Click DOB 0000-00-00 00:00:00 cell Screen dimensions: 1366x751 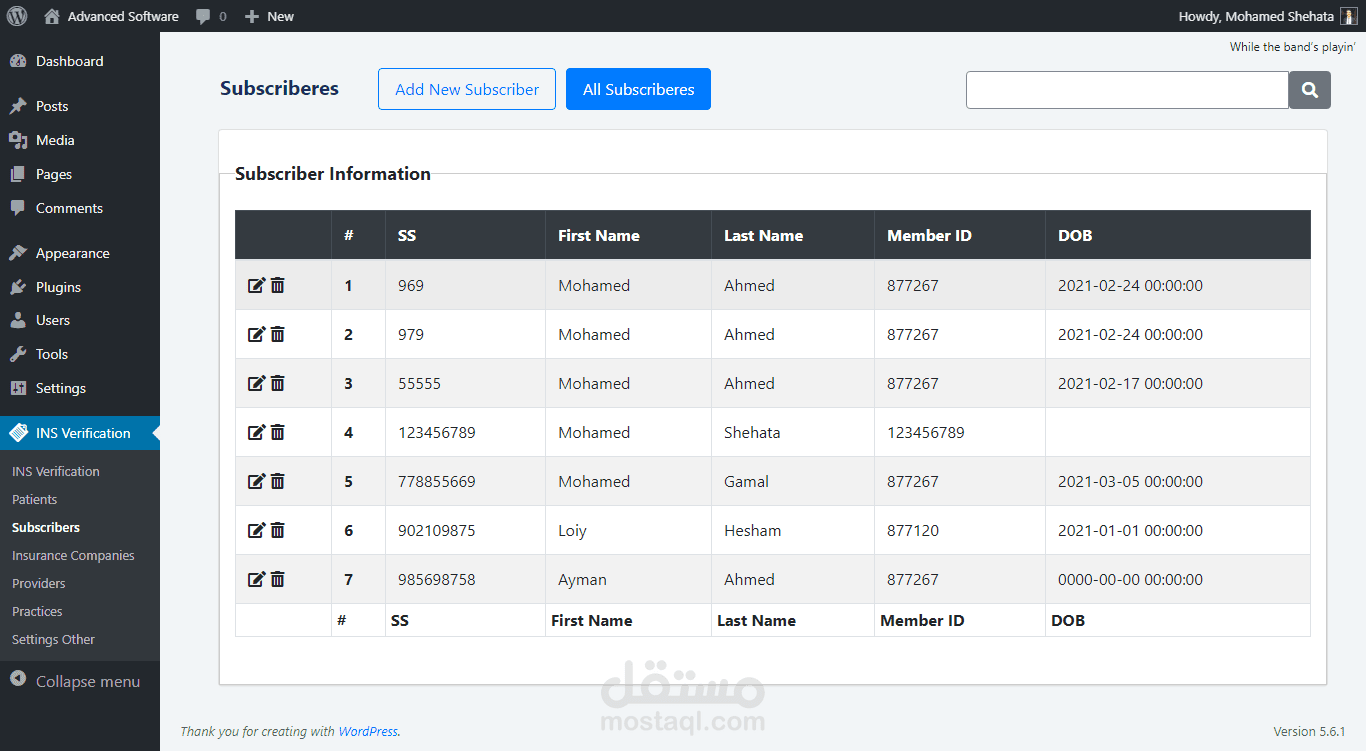click(x=1130, y=580)
